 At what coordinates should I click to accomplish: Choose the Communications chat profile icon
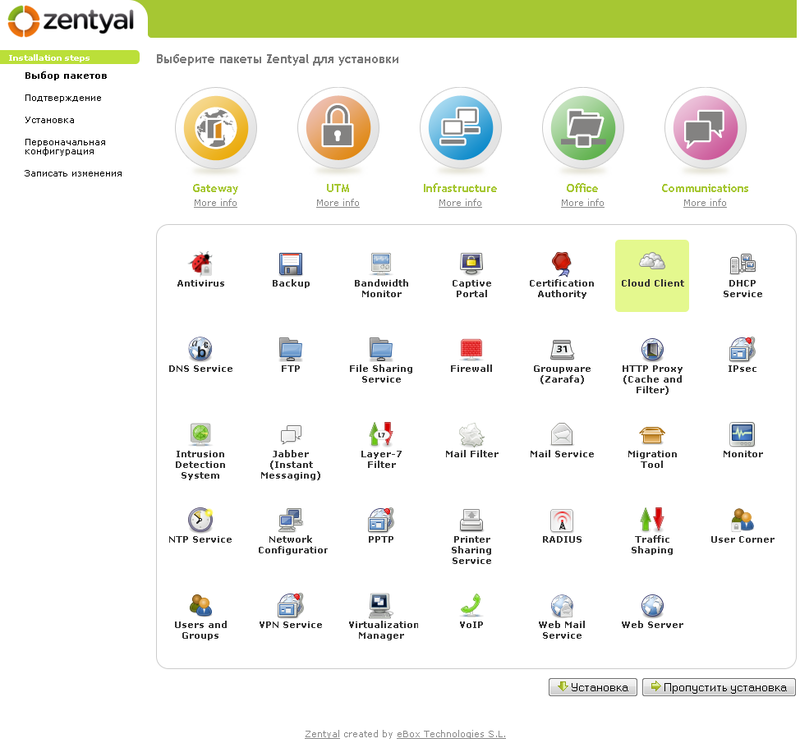click(x=705, y=128)
